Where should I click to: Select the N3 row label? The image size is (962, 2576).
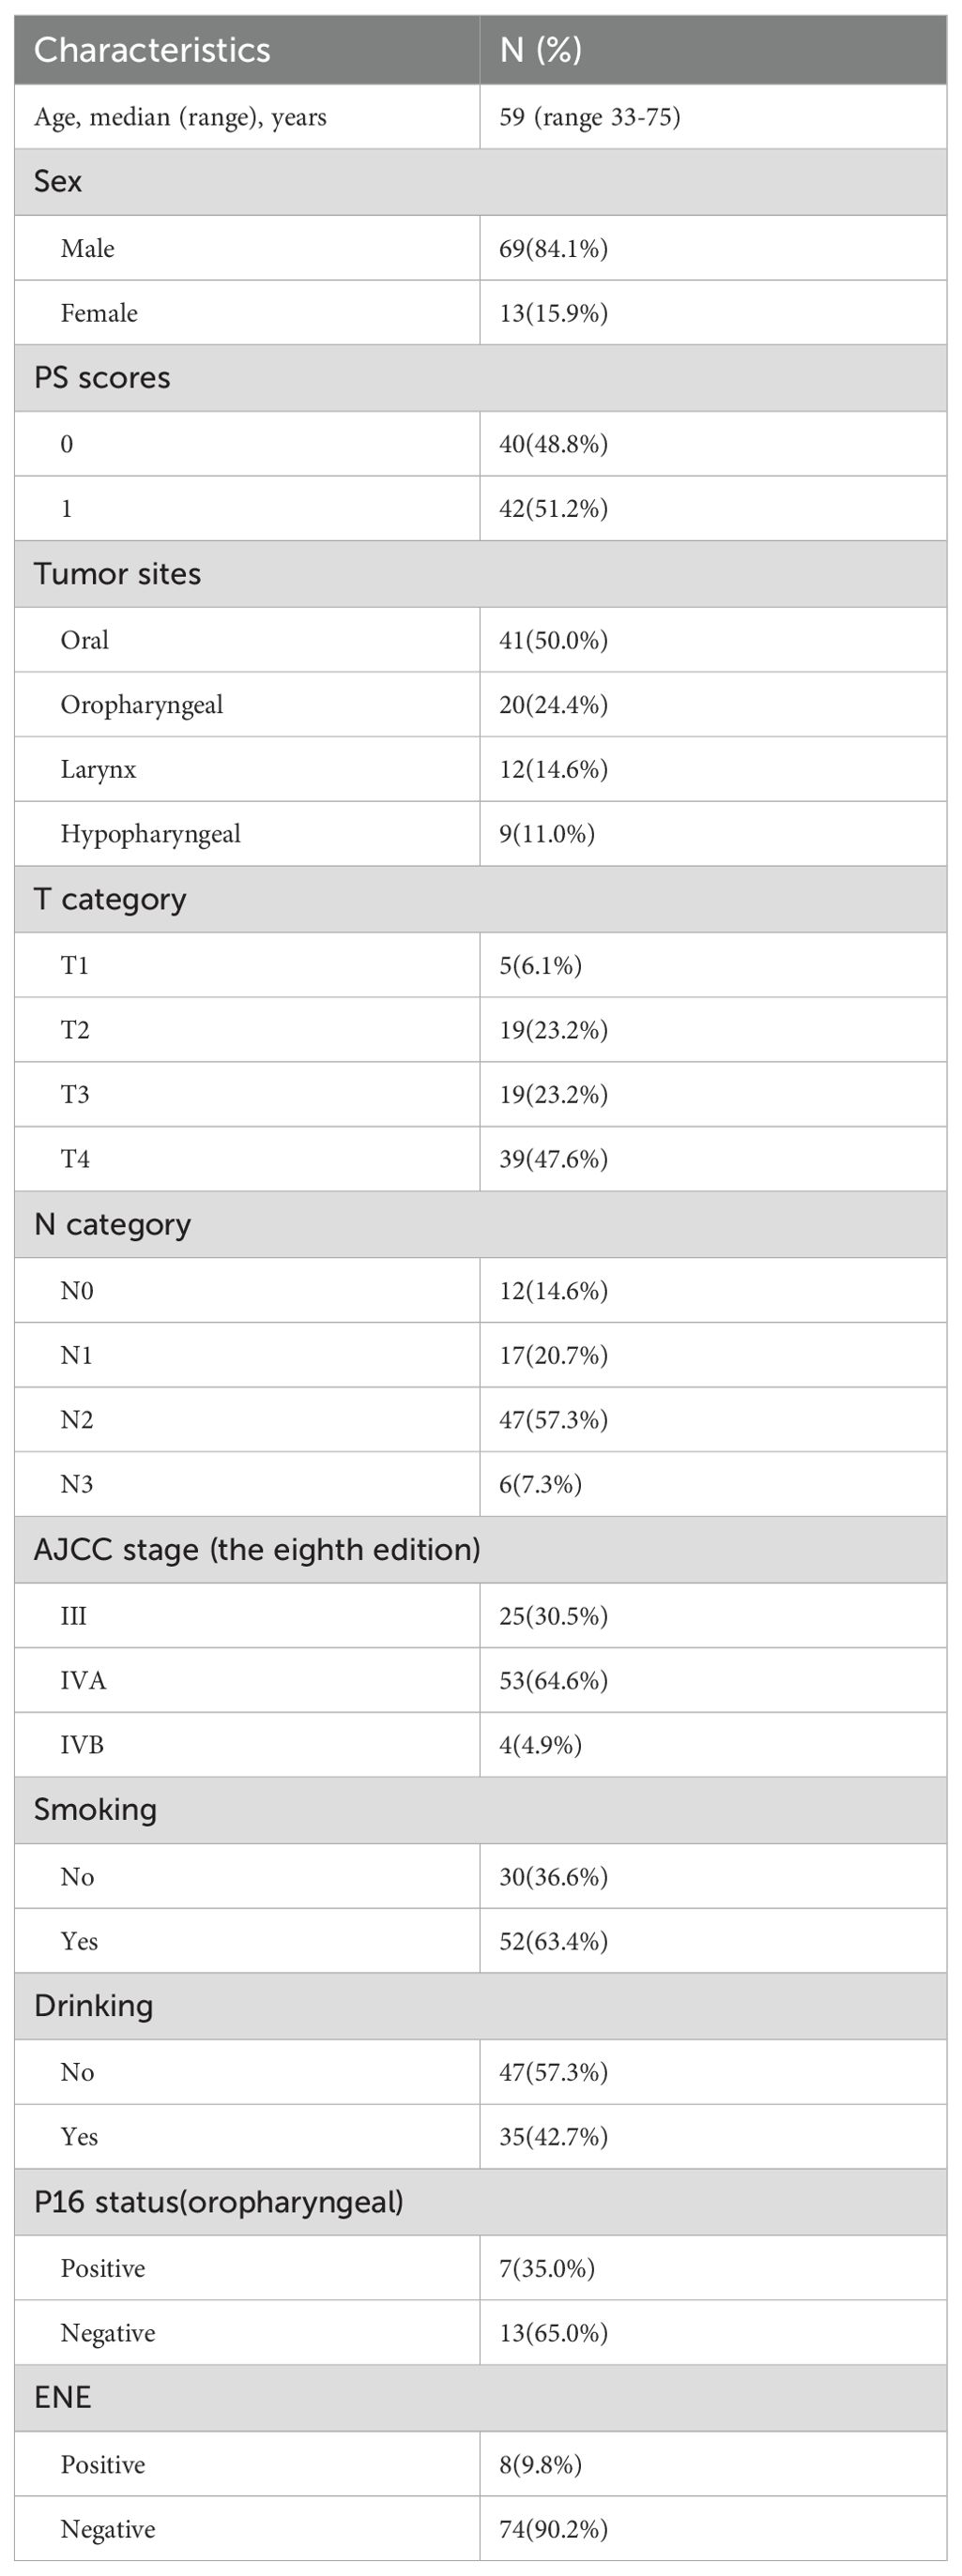(x=77, y=1484)
